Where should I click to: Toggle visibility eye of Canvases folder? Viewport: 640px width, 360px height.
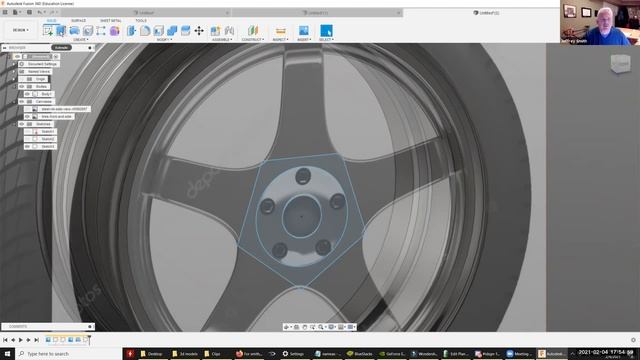[x=22, y=101]
